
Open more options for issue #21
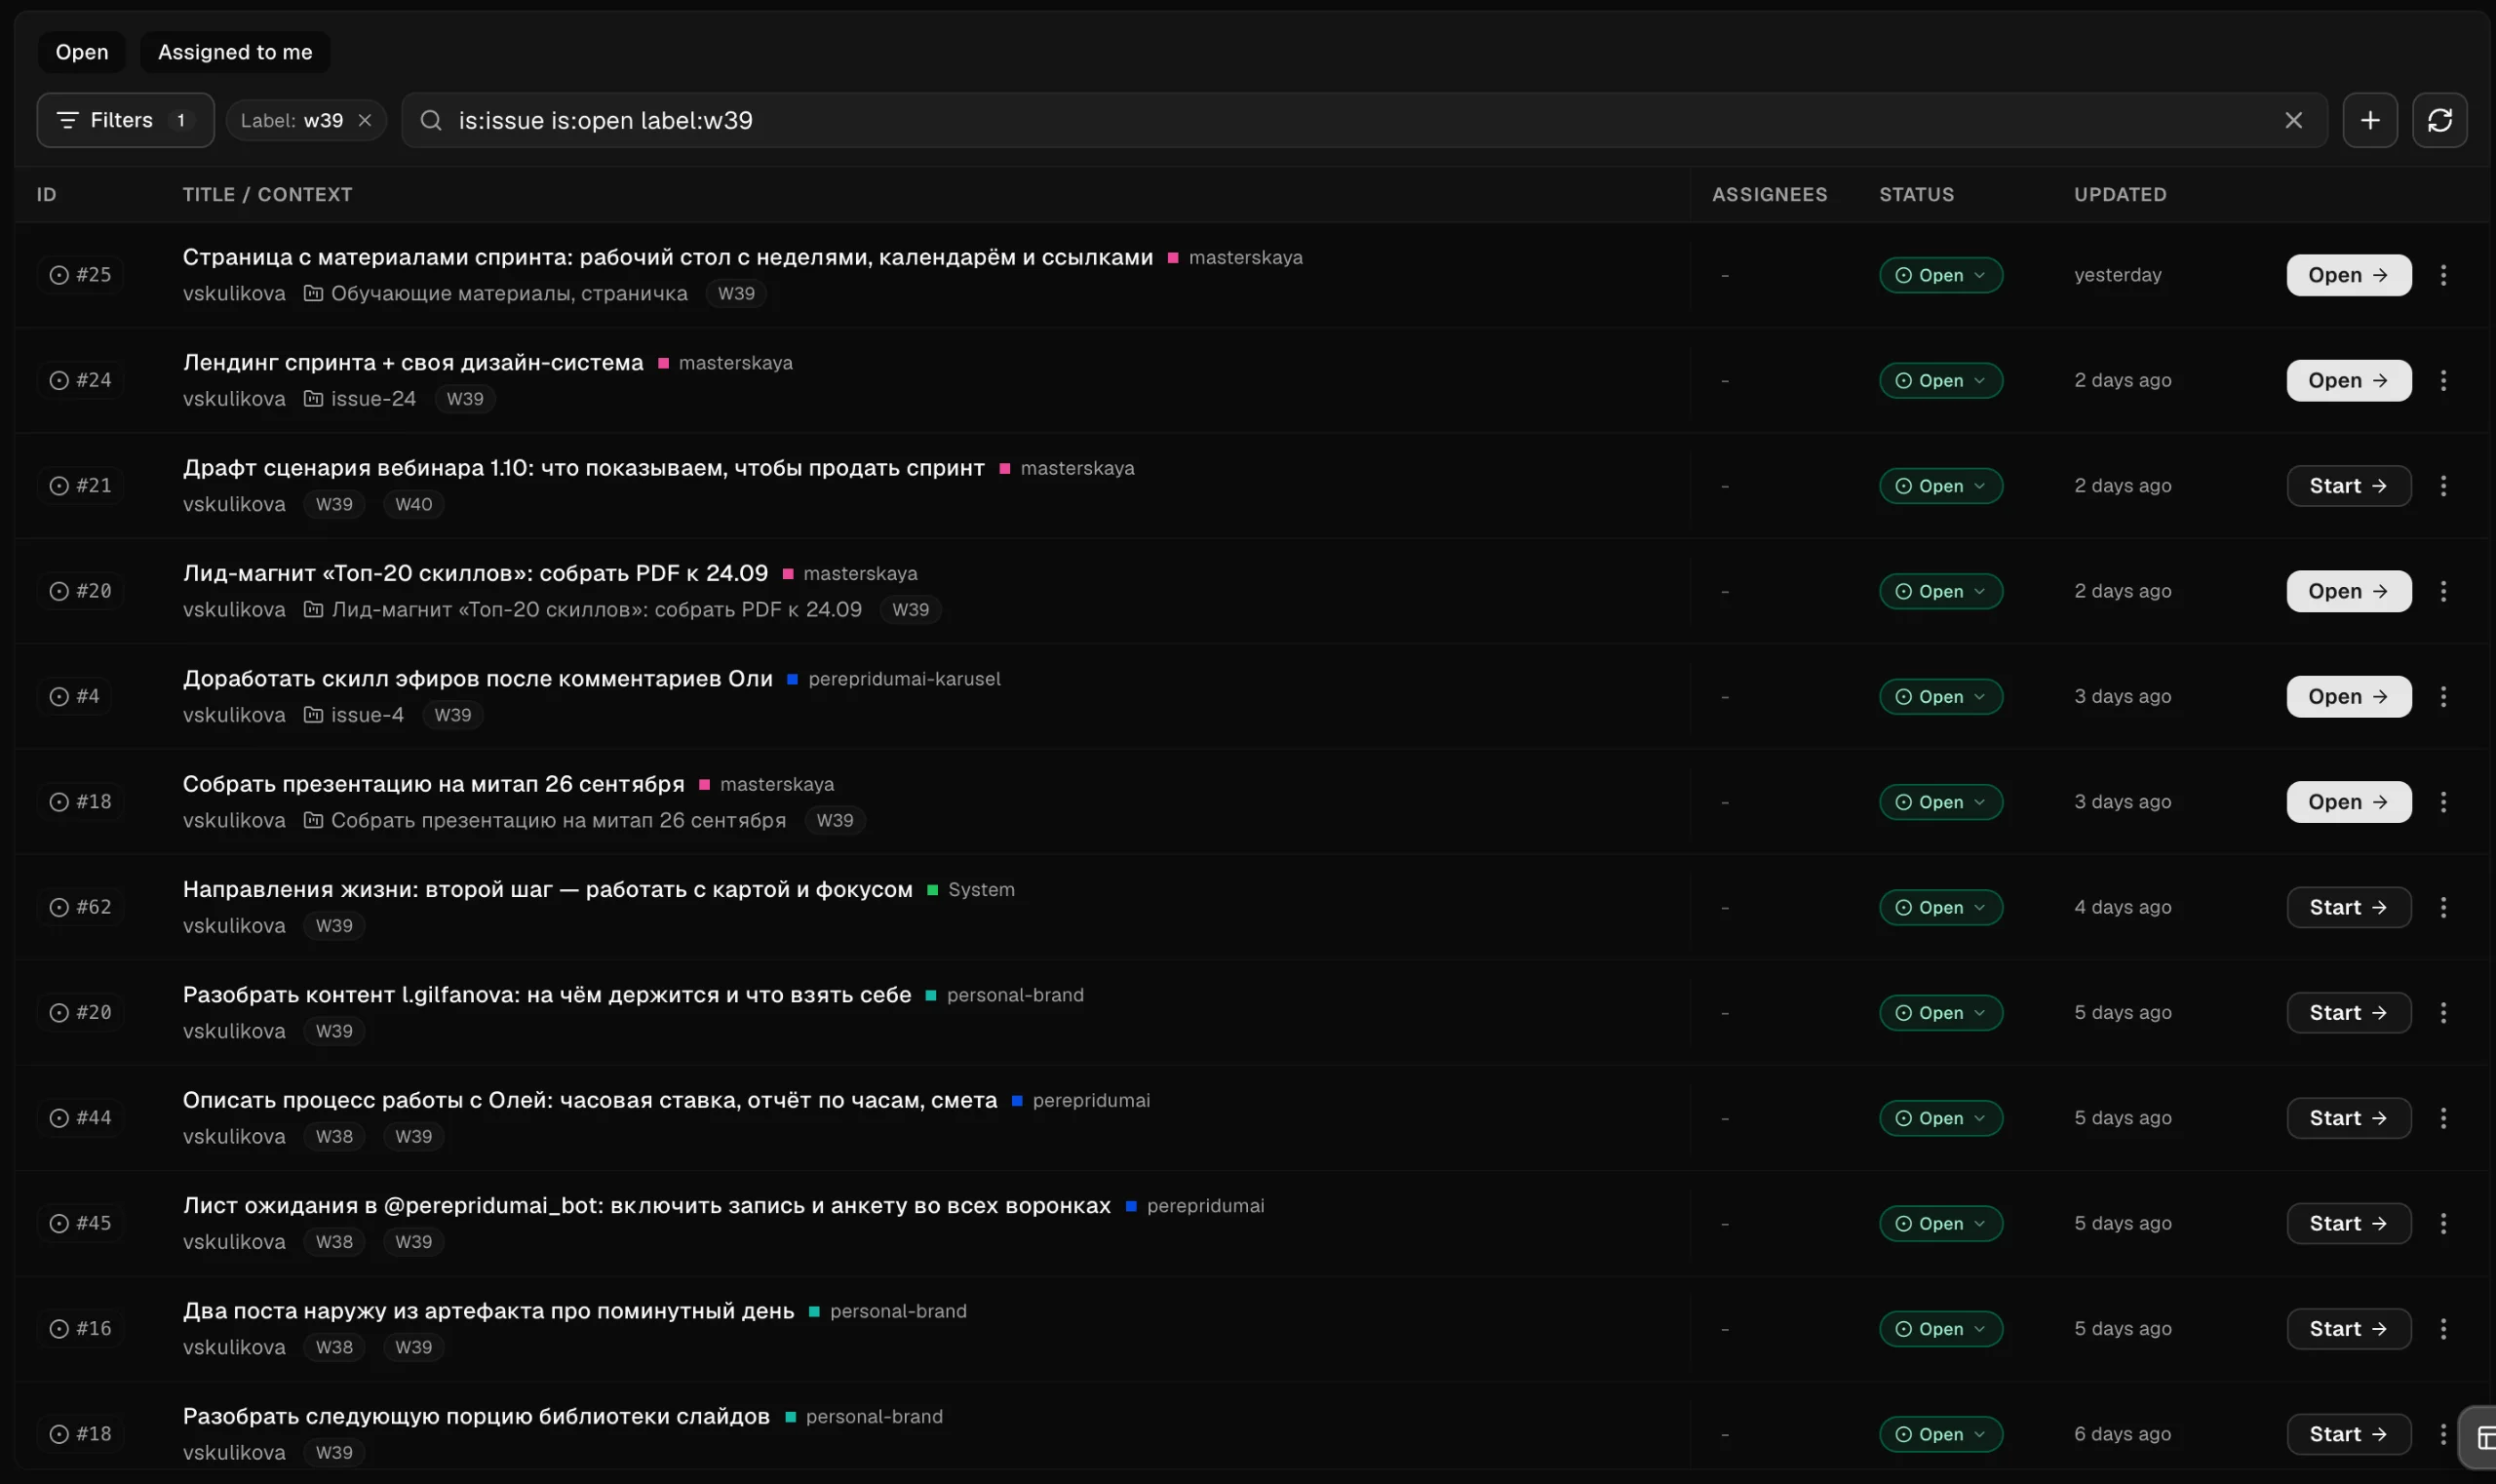point(2443,486)
